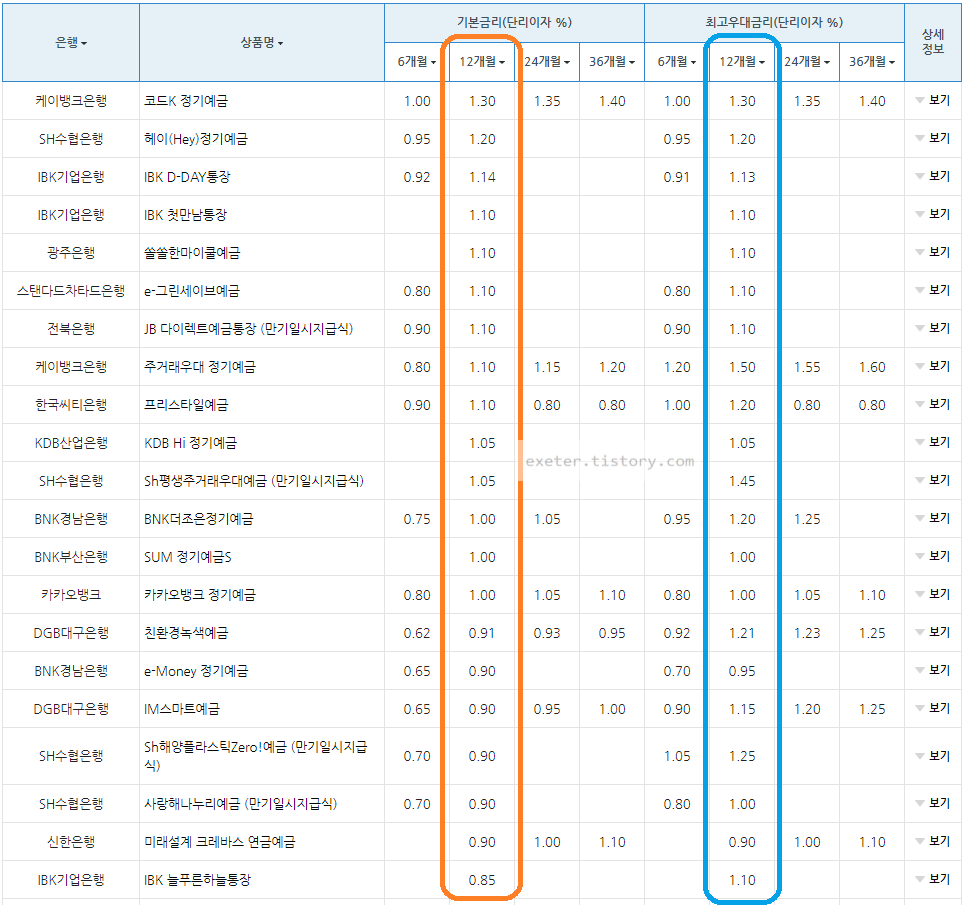Image resolution: width=967 pixels, height=905 pixels.
Task: Sort 기본금리 24개월 column
Action: tap(547, 62)
